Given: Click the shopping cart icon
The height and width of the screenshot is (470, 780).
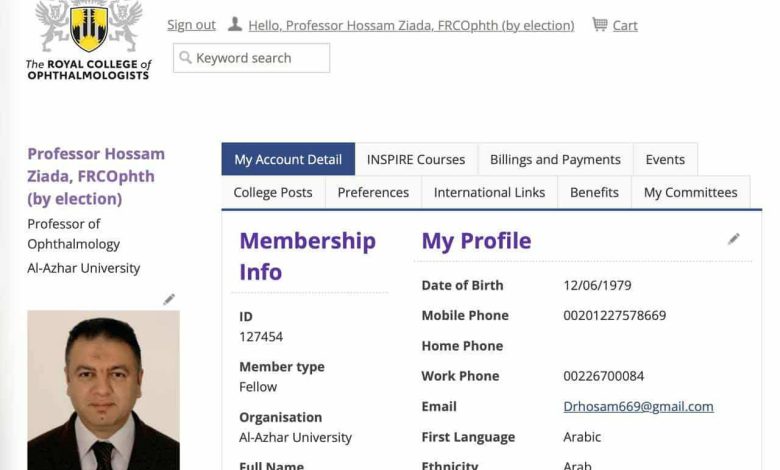Looking at the screenshot, I should coord(599,24).
